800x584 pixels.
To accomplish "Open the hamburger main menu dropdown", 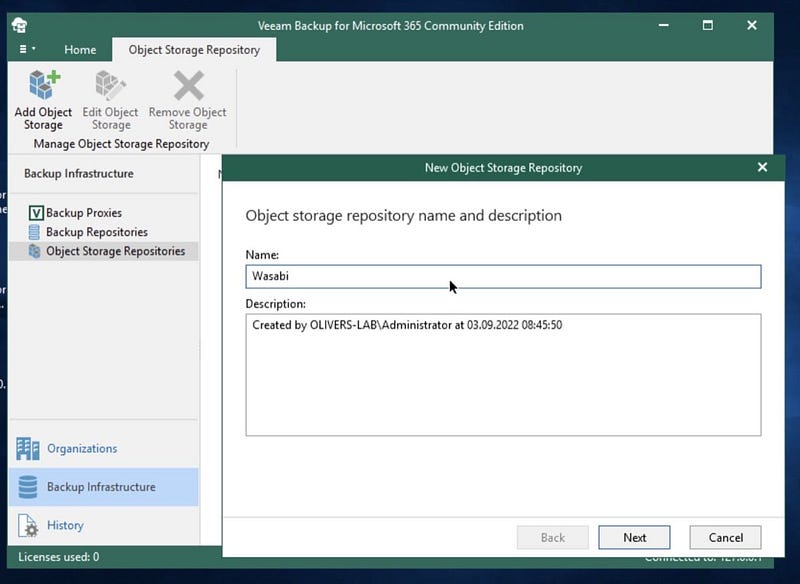I will [27, 49].
